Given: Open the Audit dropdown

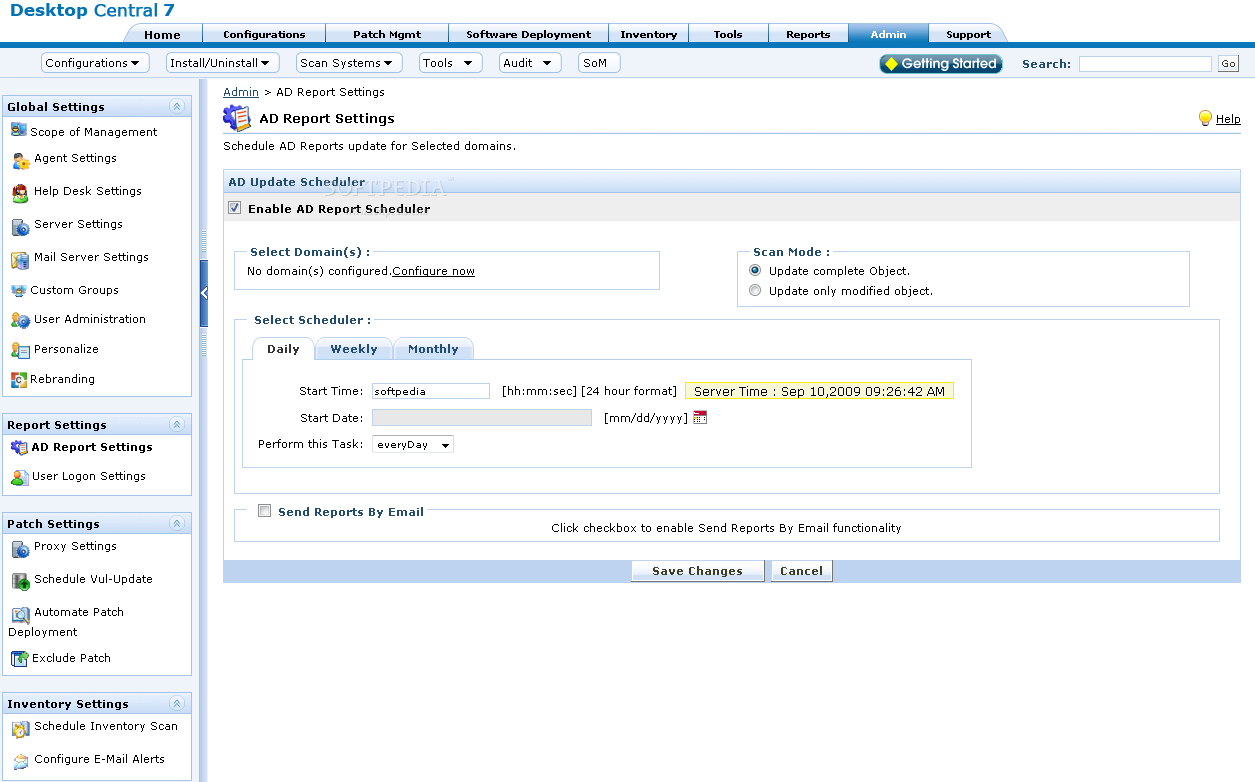Looking at the screenshot, I should point(530,63).
